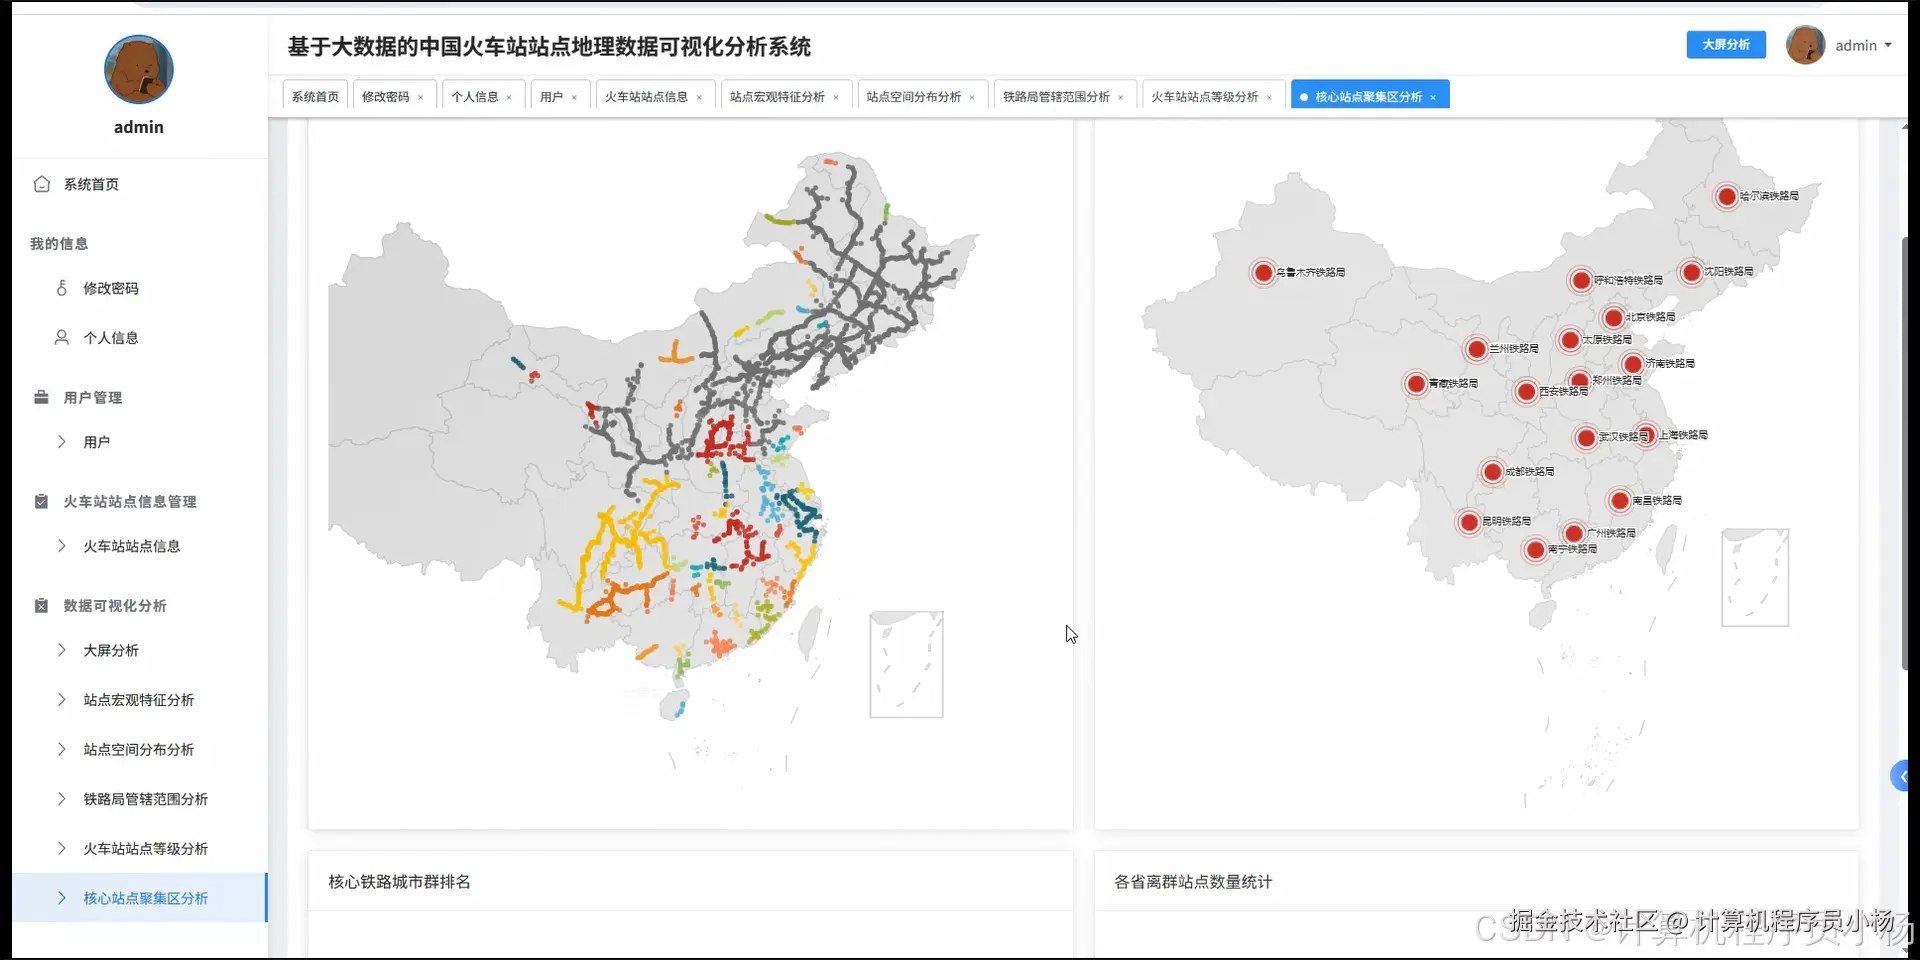The width and height of the screenshot is (1920, 960).
Task: Click the 沈阳铁路局 map marker
Action: coord(1691,271)
